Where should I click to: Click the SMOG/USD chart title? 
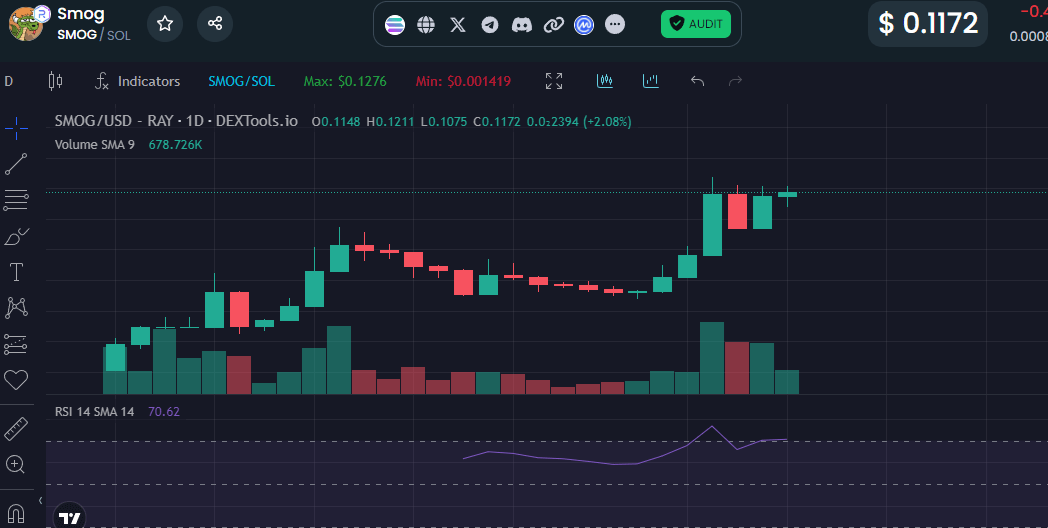176,122
